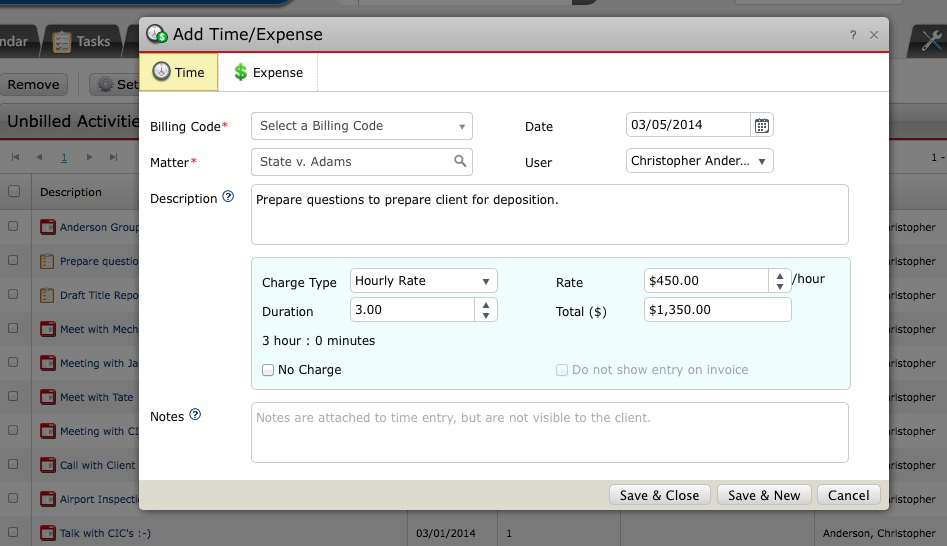Image resolution: width=947 pixels, height=546 pixels.
Task: Open the Select a Billing Code dropdown
Action: 361,126
